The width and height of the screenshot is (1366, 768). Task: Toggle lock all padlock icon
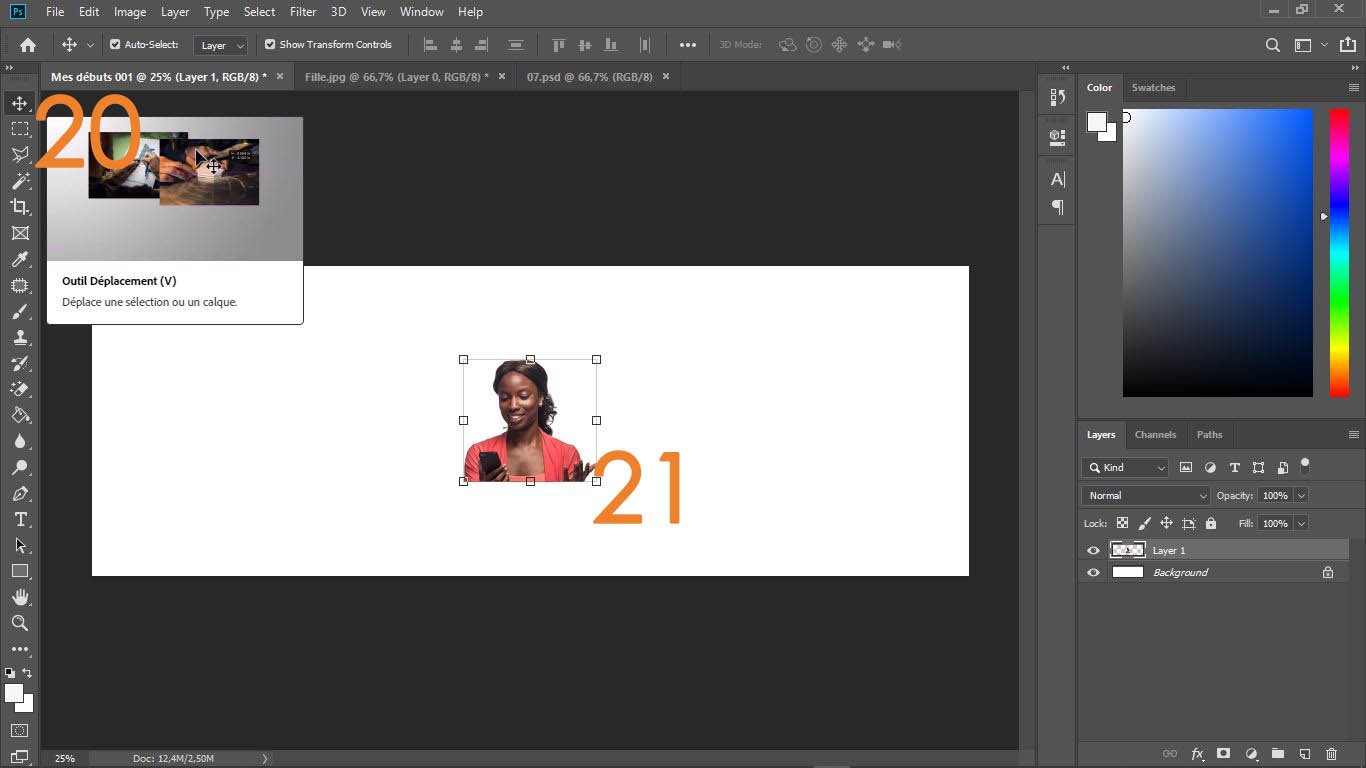click(1211, 523)
